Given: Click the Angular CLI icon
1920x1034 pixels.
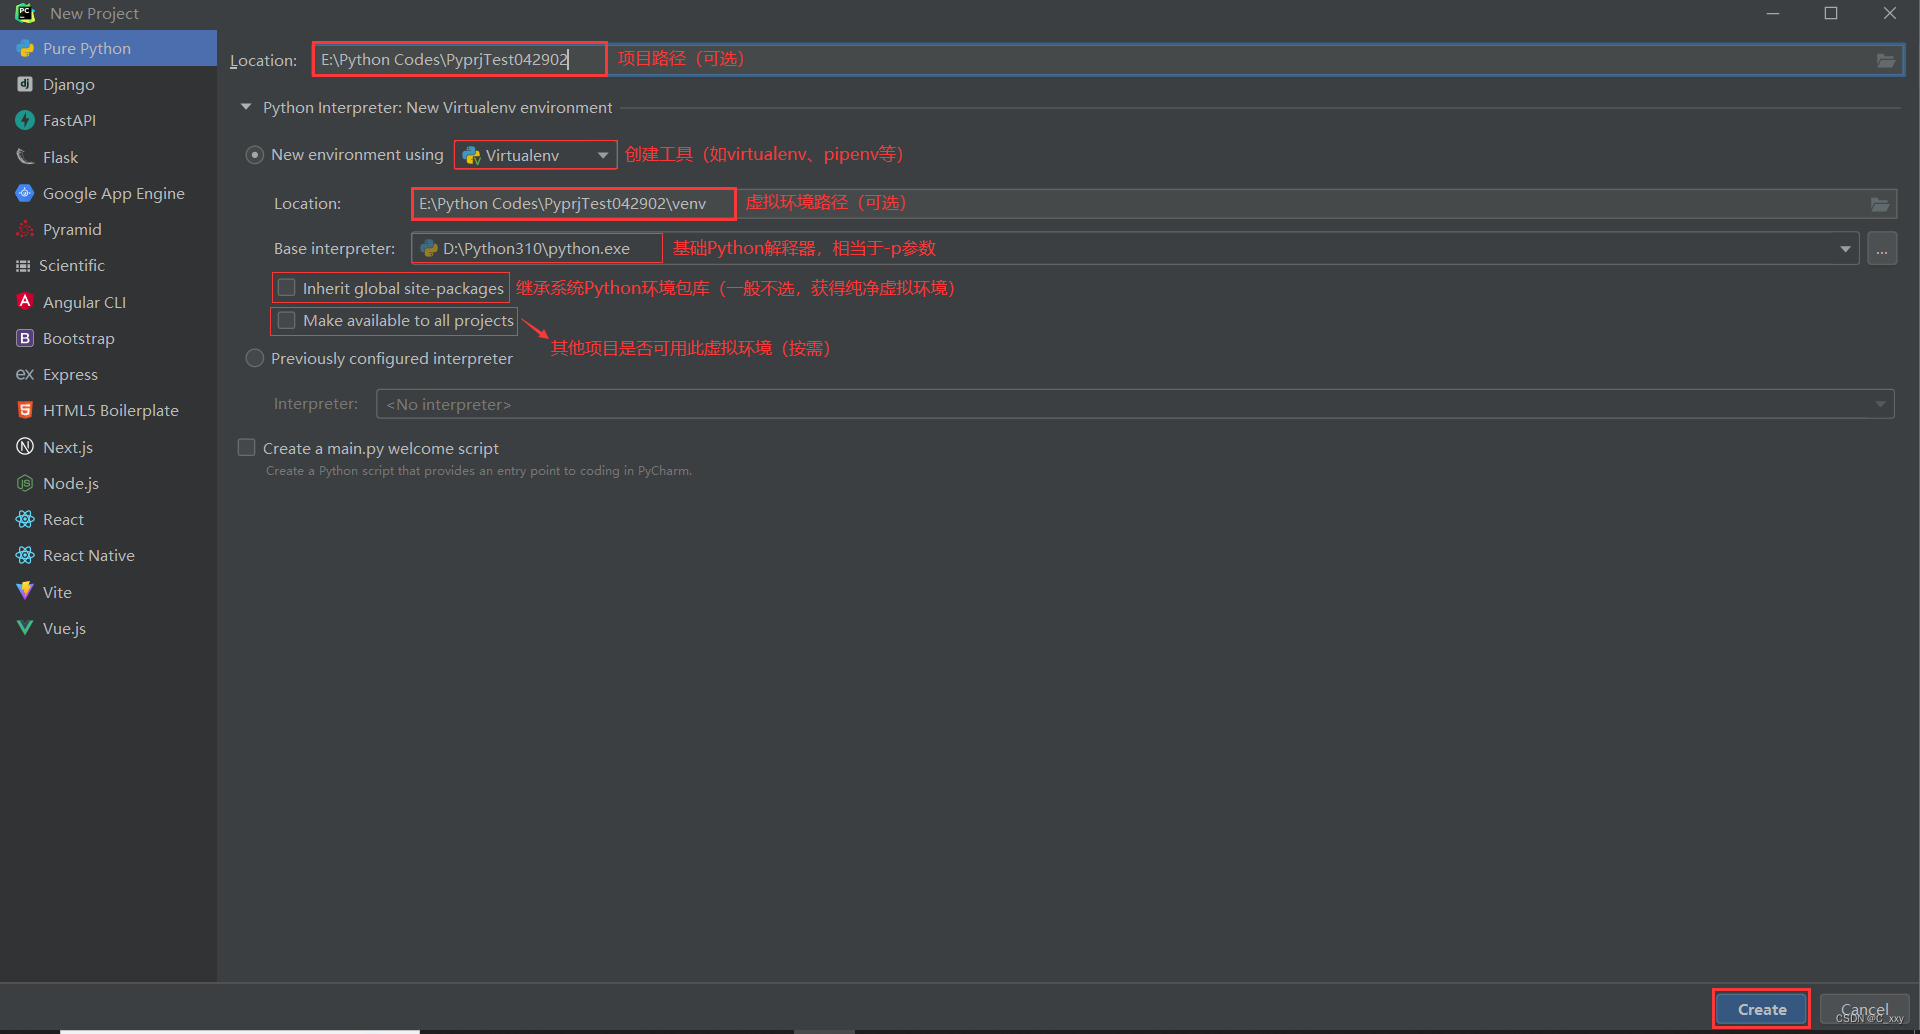Looking at the screenshot, I should [x=25, y=301].
